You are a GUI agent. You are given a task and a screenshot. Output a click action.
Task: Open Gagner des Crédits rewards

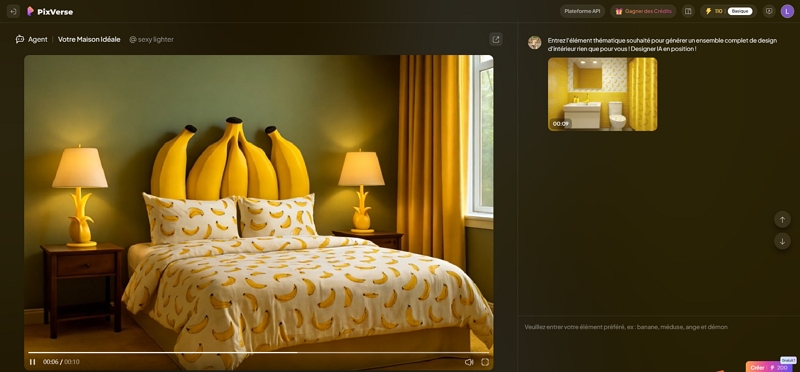(x=643, y=11)
